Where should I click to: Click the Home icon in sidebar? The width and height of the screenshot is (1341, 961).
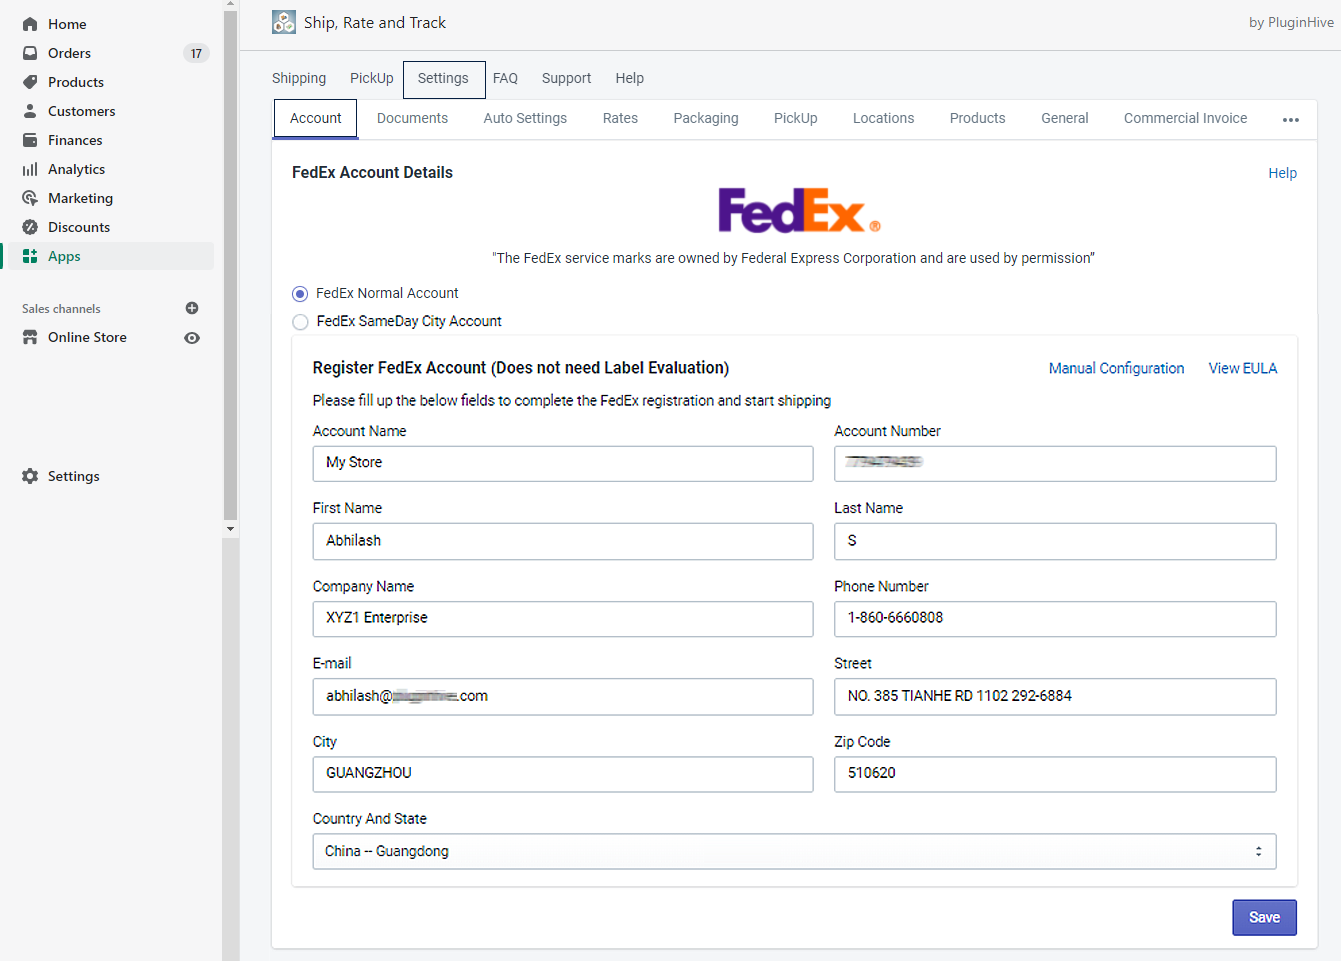[30, 24]
